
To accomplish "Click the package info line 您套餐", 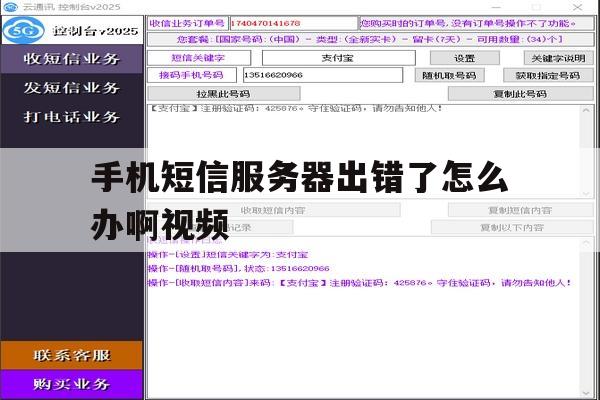I will 370,39.
